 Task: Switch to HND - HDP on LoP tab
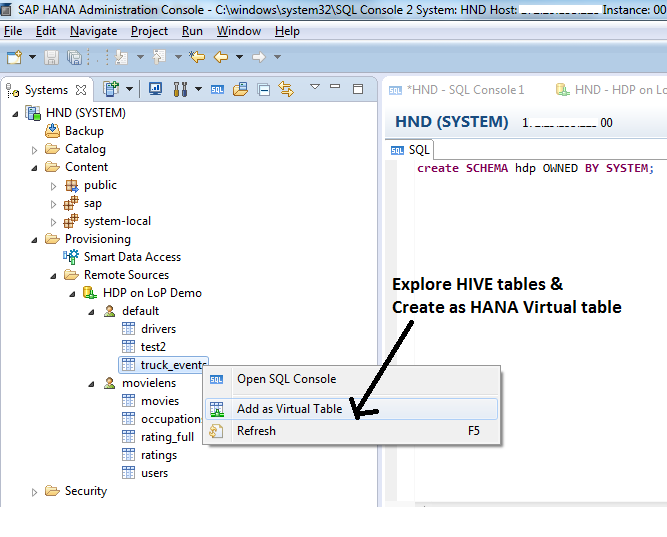click(x=611, y=90)
